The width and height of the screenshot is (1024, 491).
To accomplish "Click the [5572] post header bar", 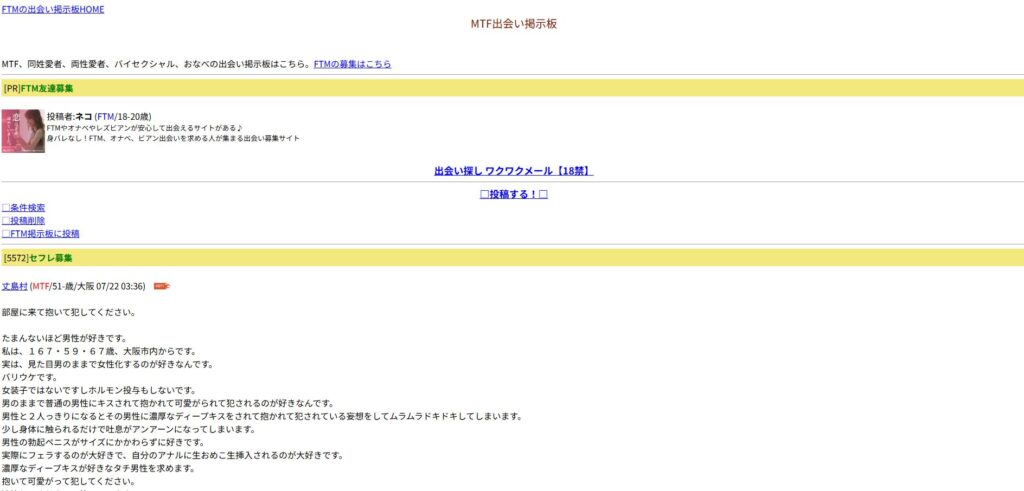I will pyautogui.click(x=512, y=258).
